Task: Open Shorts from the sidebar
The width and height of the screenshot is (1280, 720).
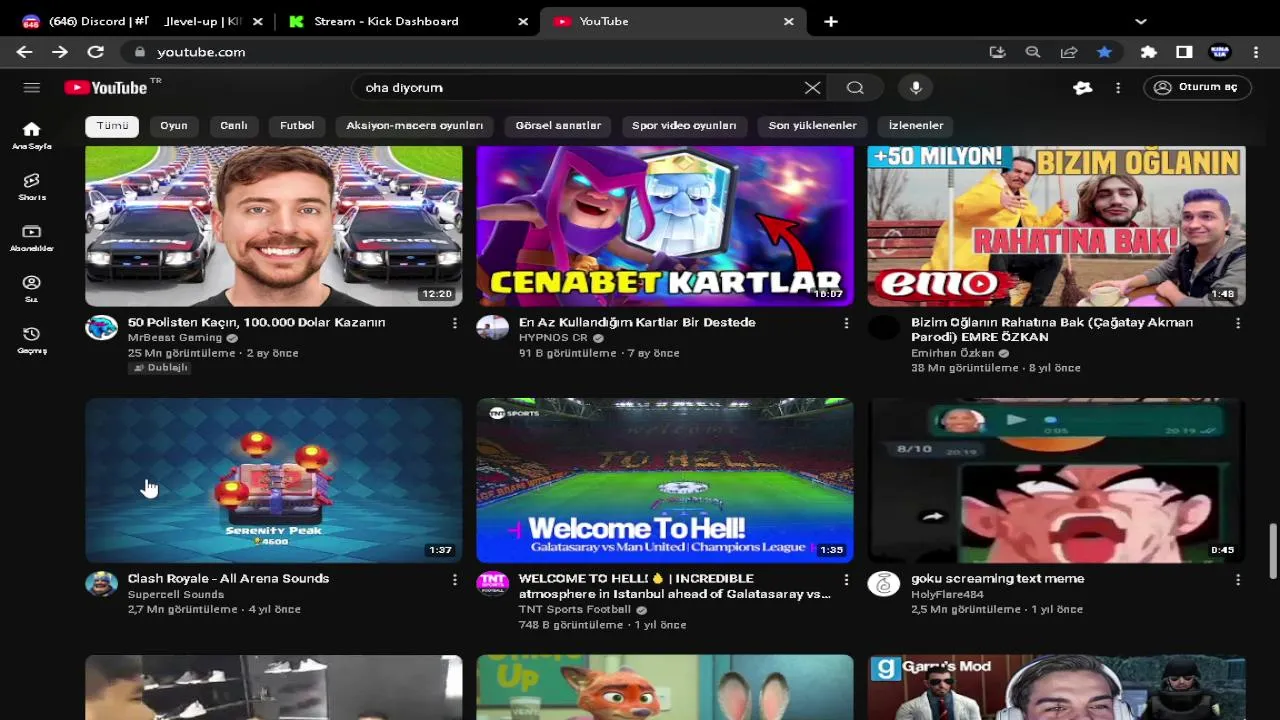Action: pos(32,186)
